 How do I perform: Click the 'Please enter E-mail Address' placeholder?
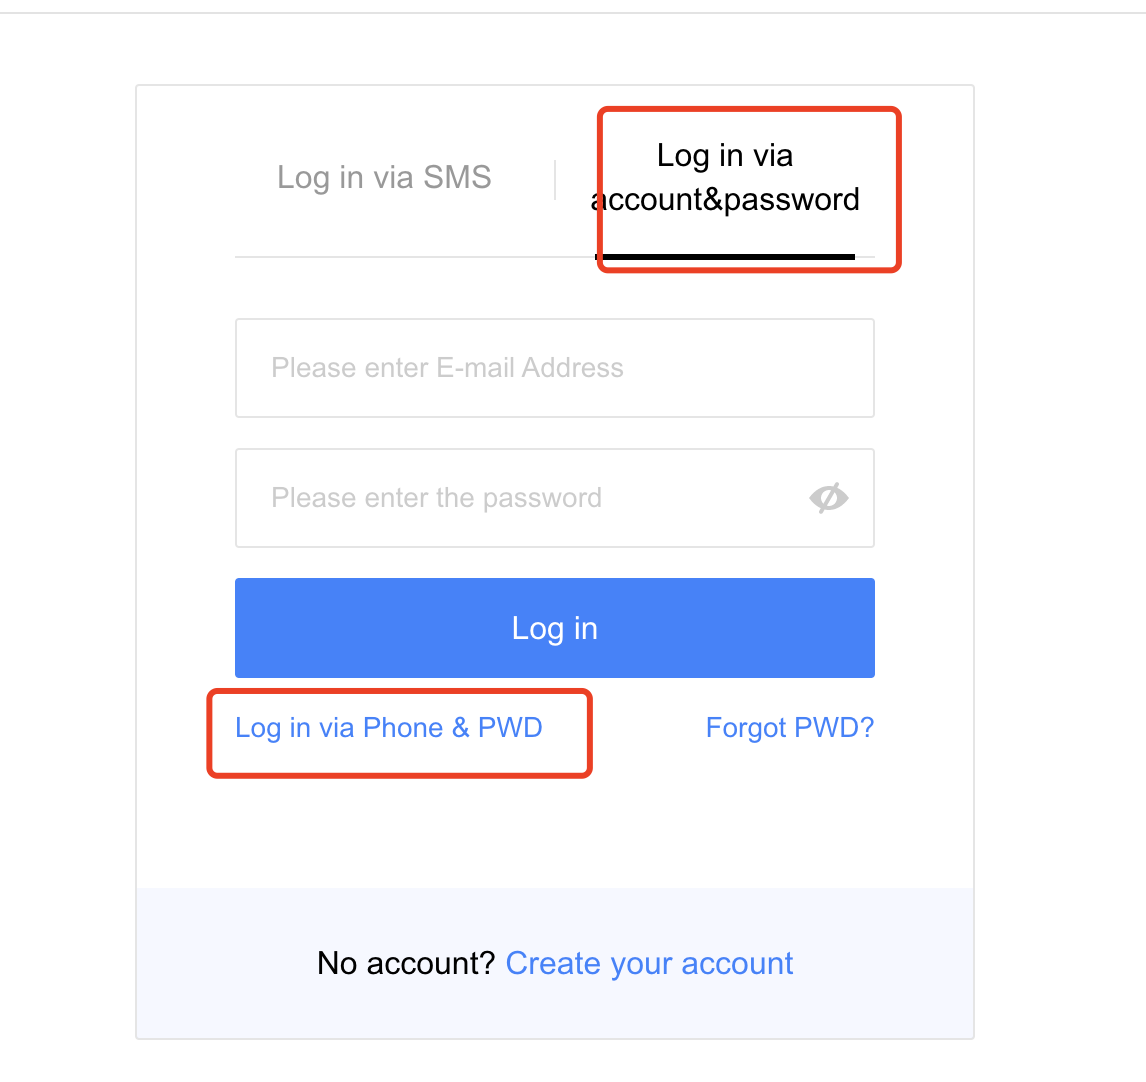447,368
